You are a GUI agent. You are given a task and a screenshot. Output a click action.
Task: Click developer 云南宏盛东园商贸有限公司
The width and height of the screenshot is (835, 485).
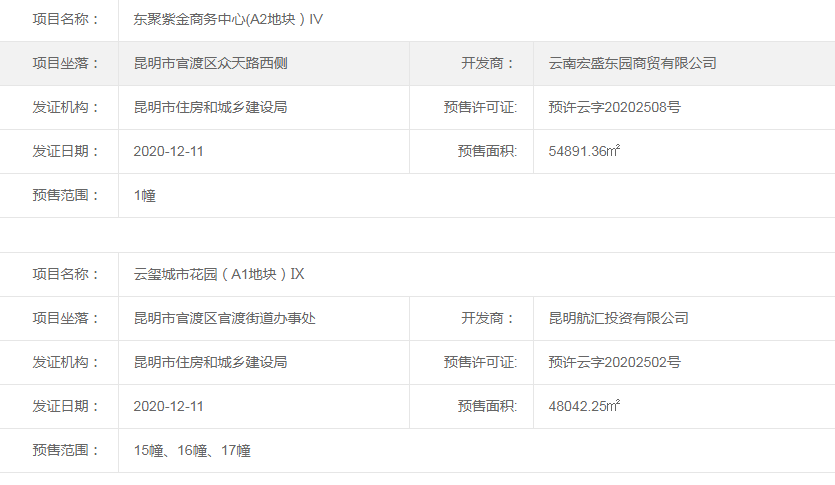tap(632, 63)
